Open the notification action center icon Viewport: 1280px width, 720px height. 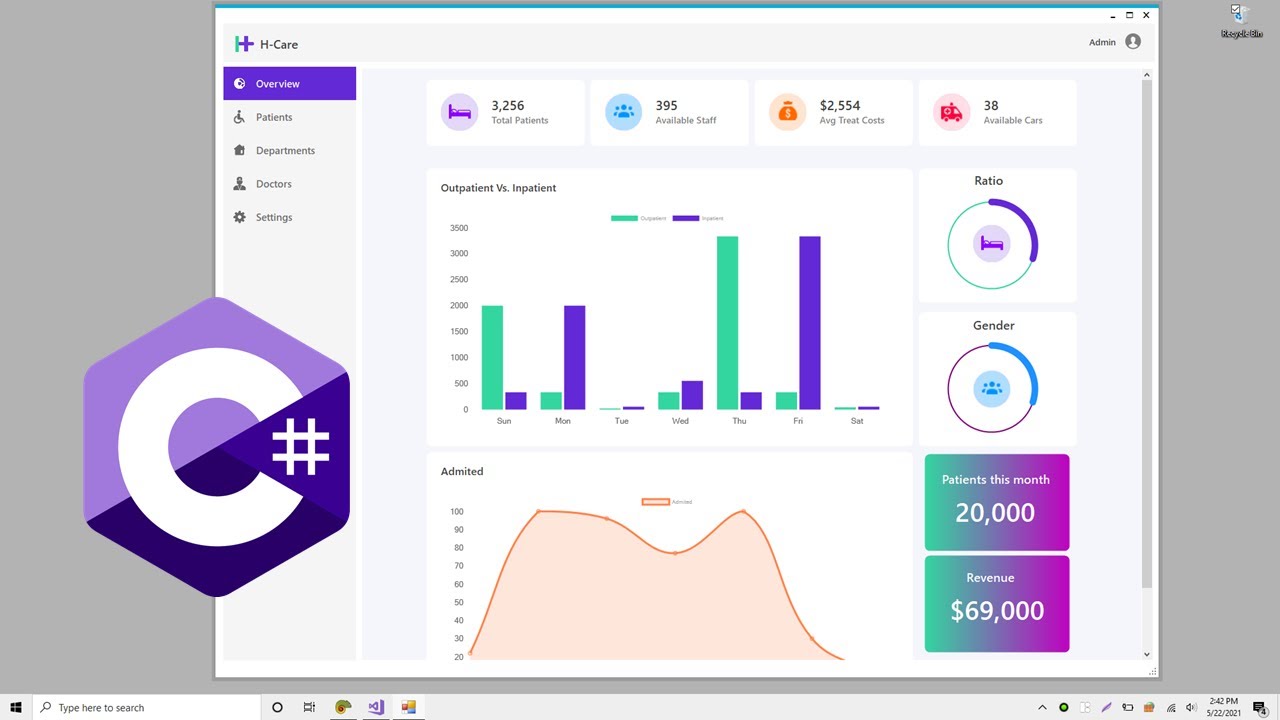pos(1260,708)
